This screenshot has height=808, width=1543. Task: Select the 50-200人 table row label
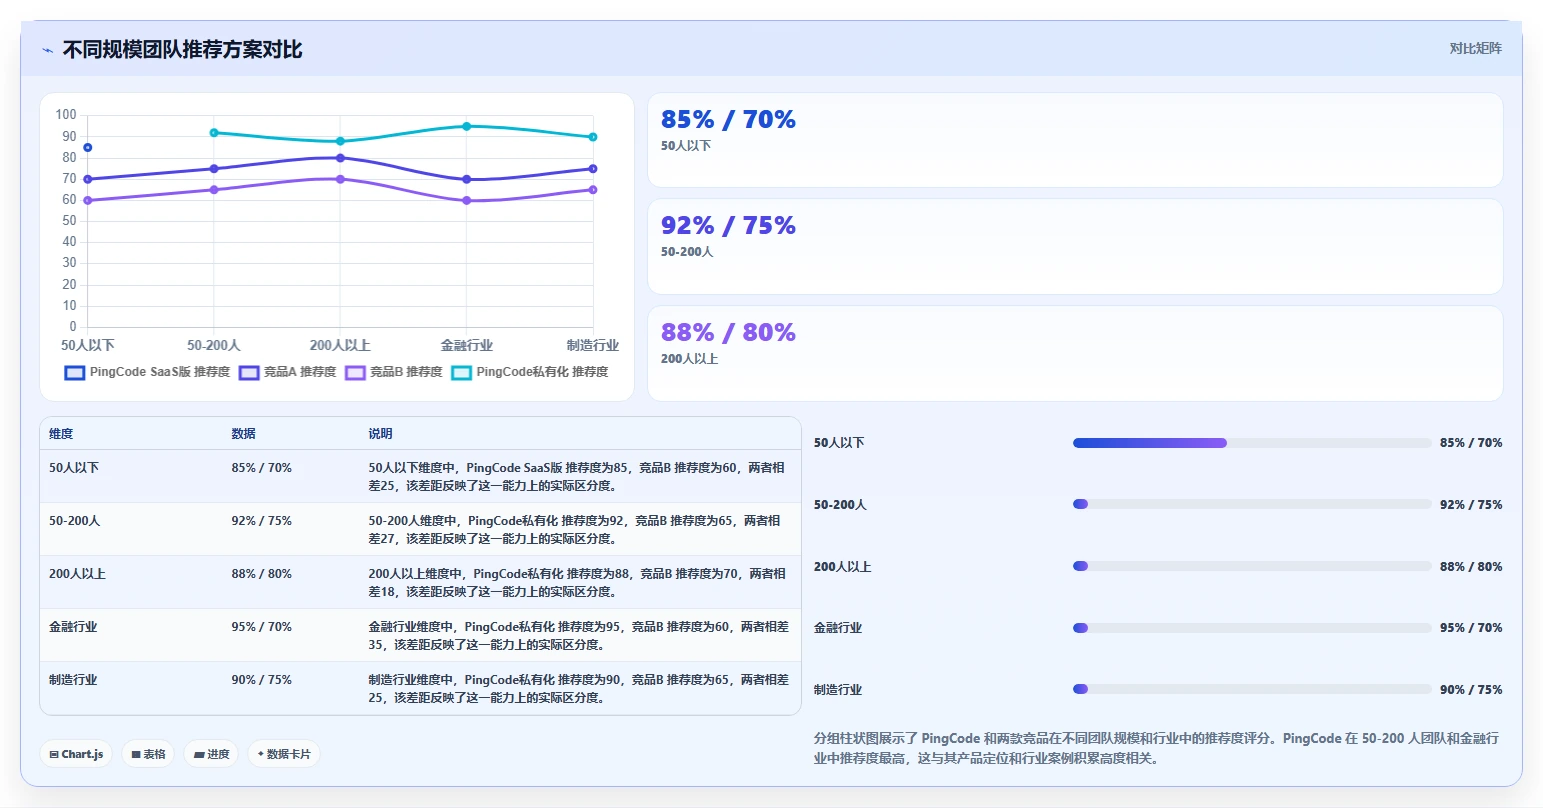[75, 521]
